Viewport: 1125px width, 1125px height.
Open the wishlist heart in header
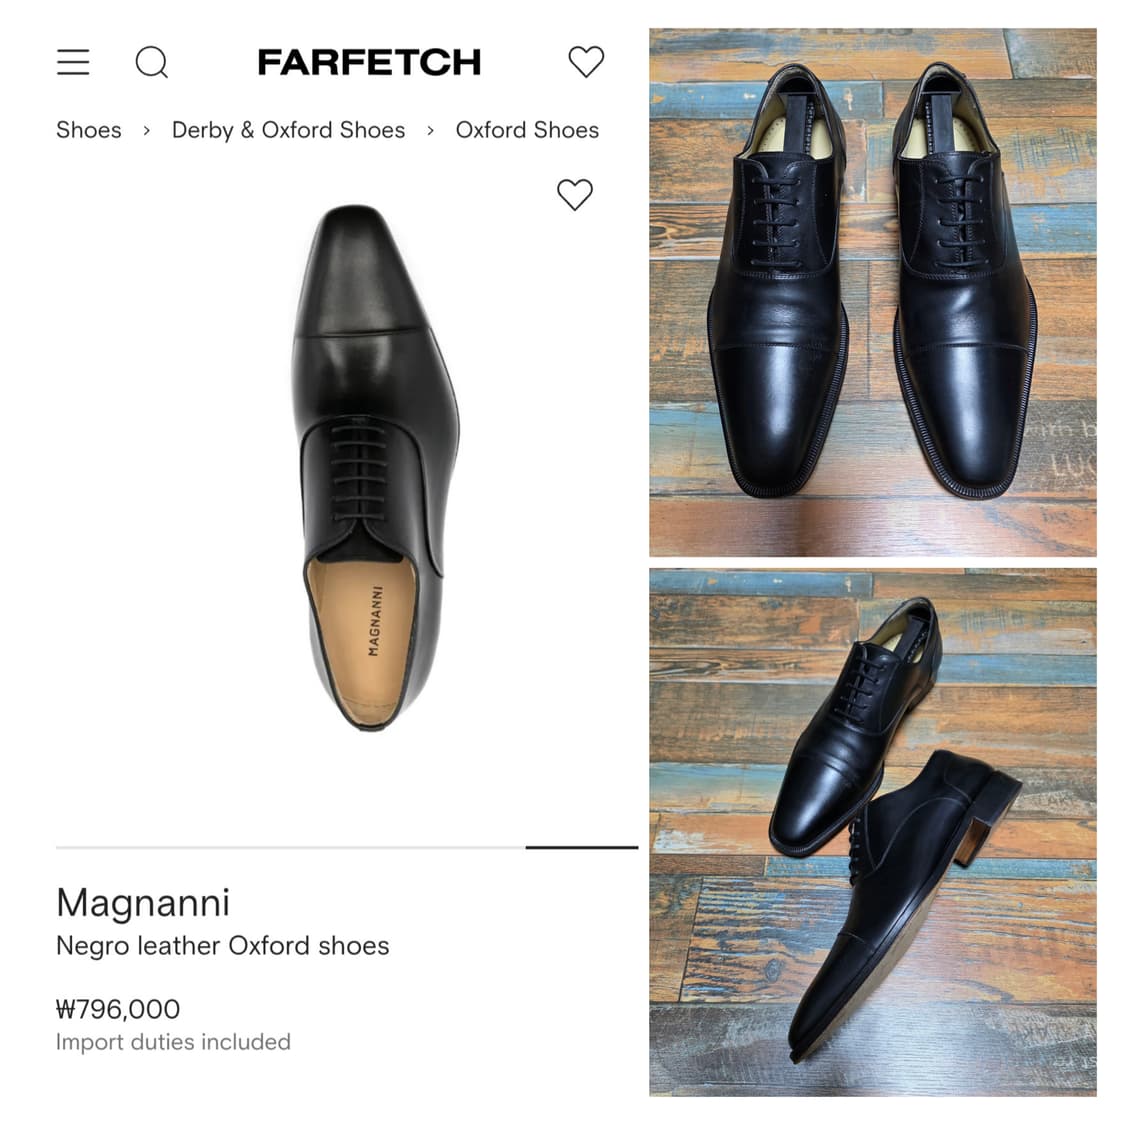[x=586, y=62]
